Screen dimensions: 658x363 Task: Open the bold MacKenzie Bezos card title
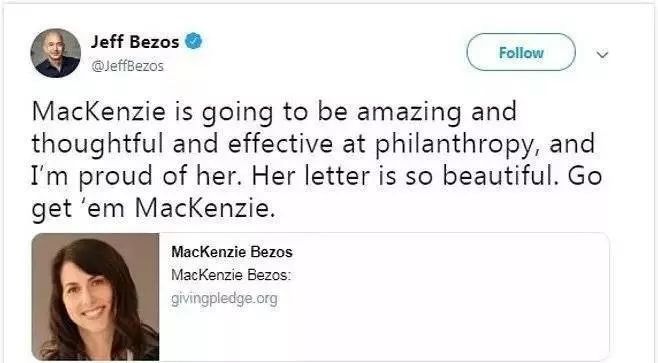click(x=232, y=252)
